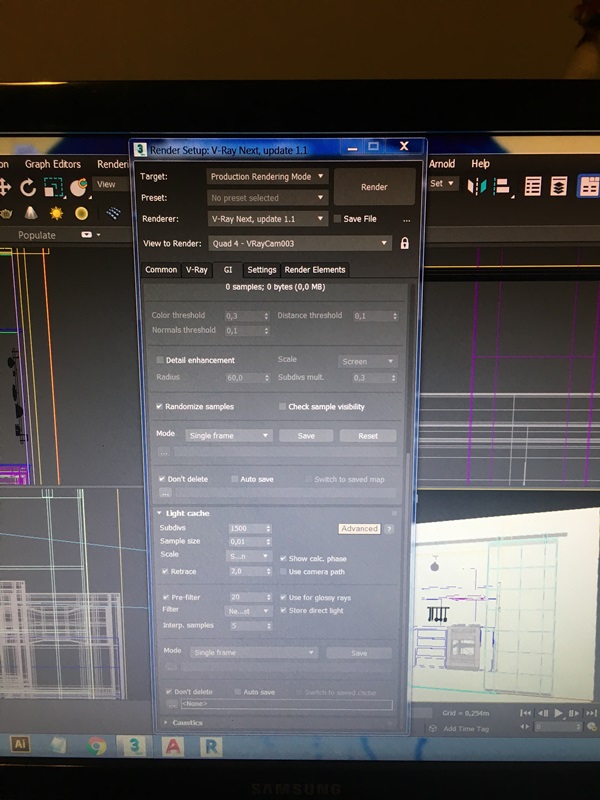The height and width of the screenshot is (800, 600).
Task: Open the Layer Explorer icon
Action: [559, 186]
